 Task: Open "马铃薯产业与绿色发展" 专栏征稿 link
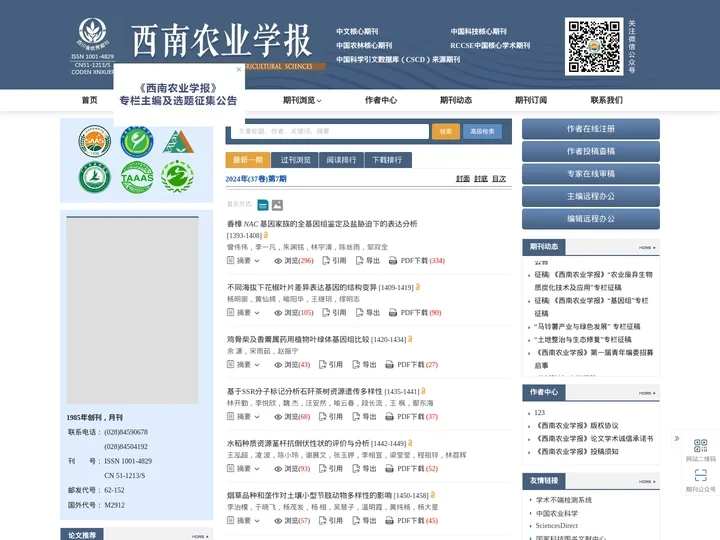point(587,326)
